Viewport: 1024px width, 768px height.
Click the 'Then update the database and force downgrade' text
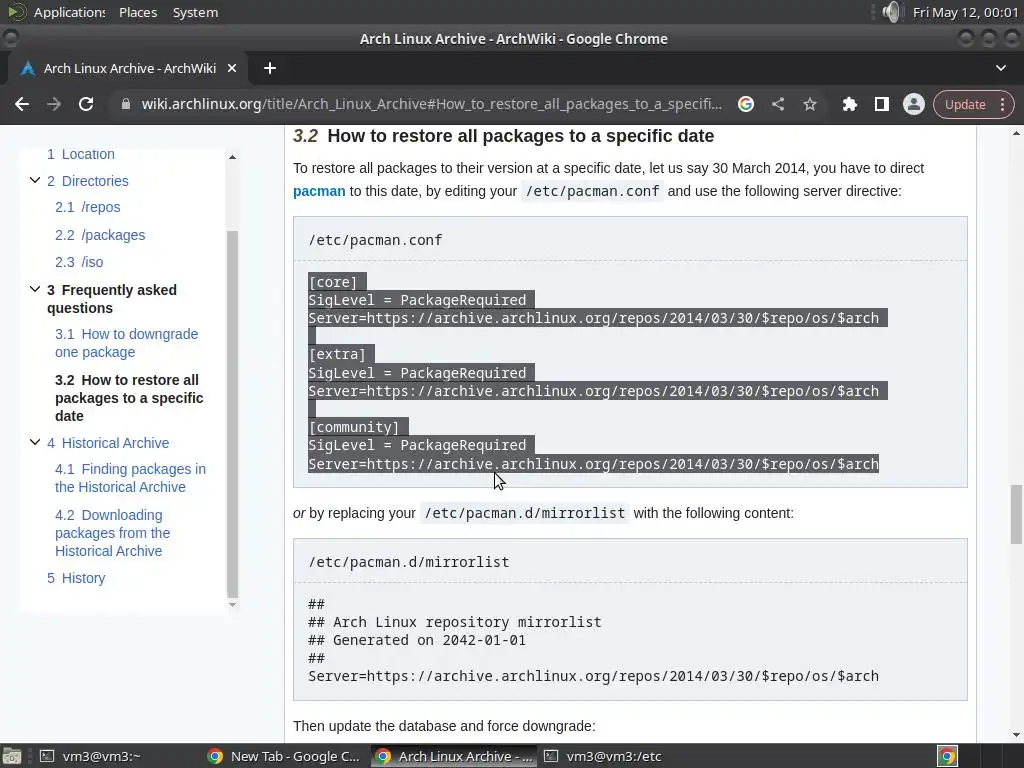444,726
